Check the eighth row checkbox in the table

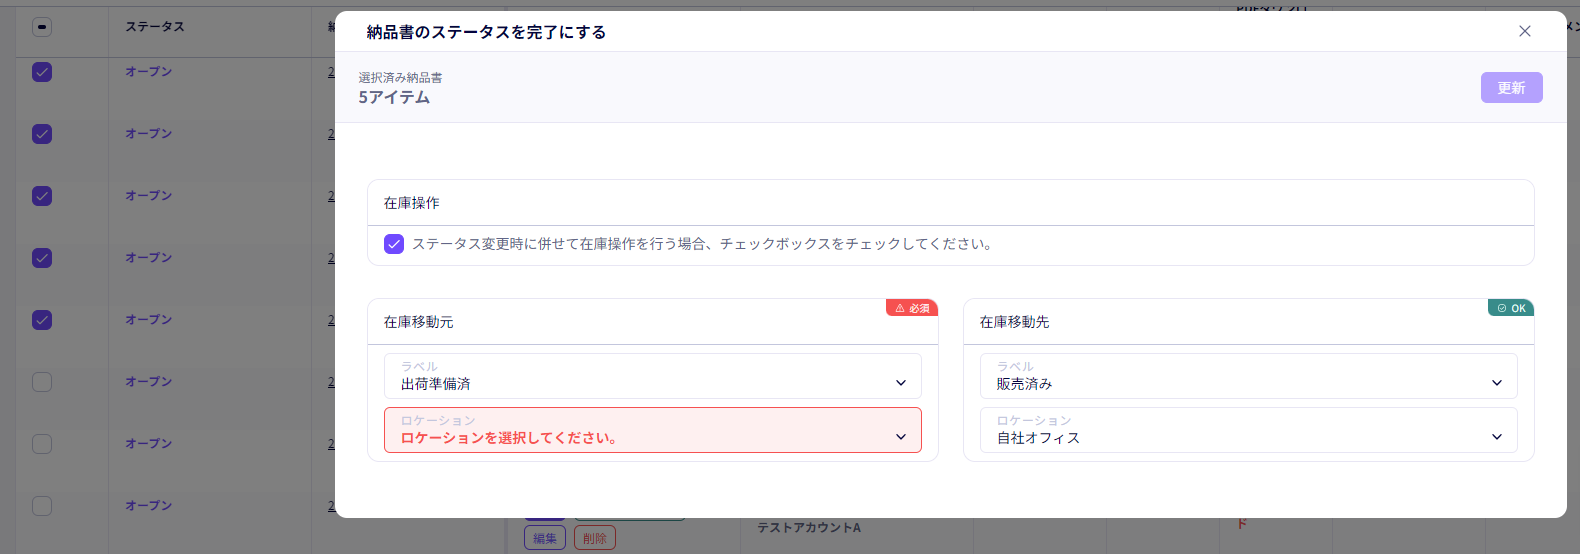tap(42, 506)
